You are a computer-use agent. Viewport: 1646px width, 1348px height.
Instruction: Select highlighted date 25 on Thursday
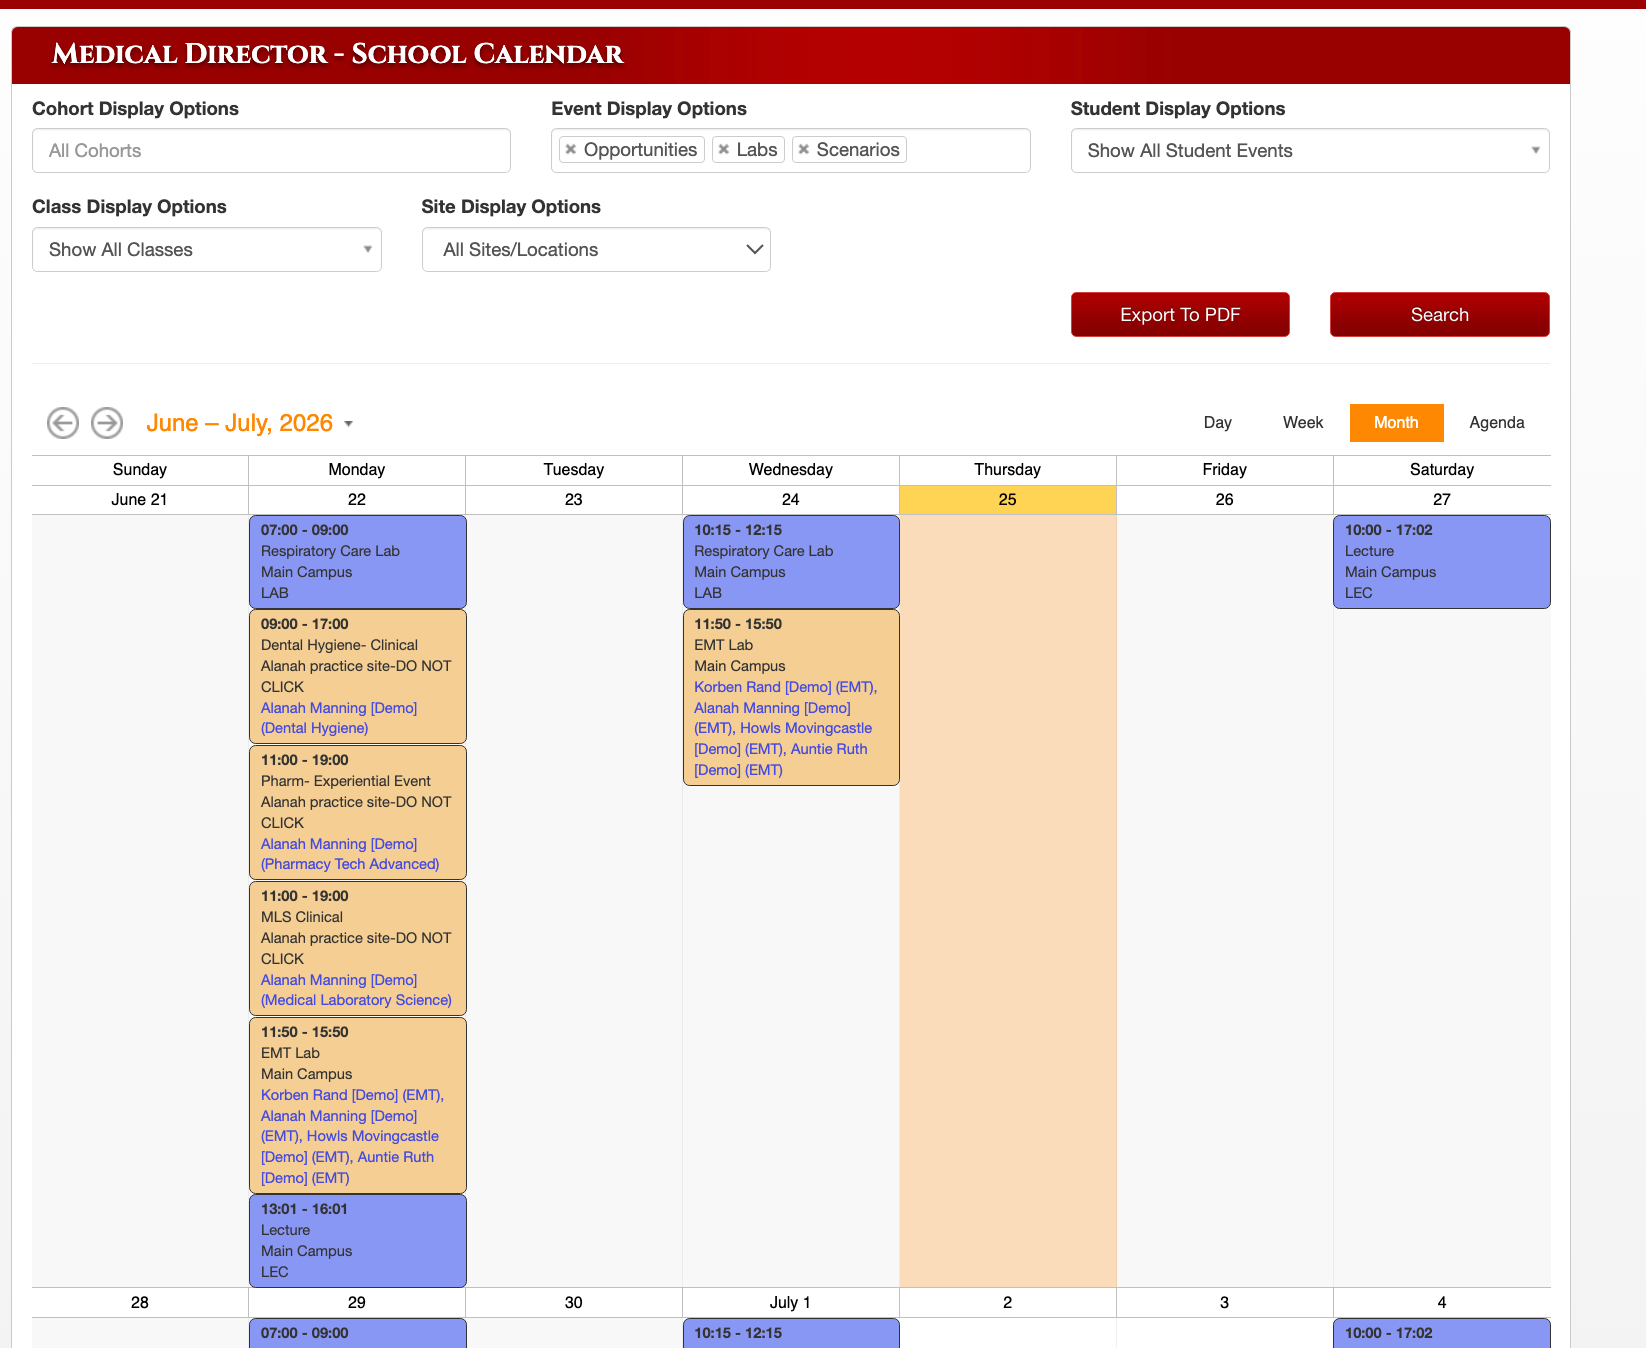coord(1008,500)
